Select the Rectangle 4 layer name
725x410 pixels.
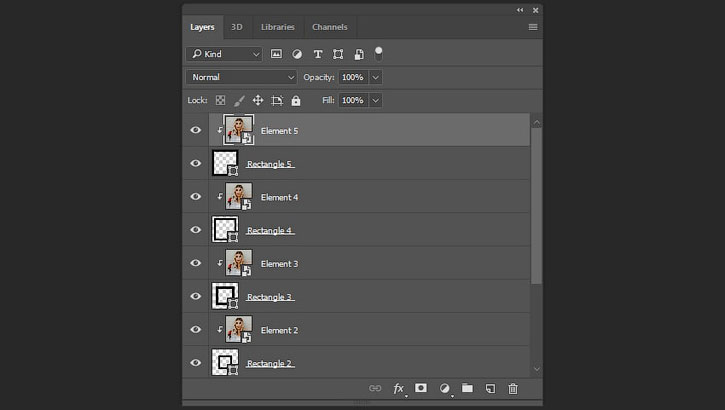tap(270, 231)
